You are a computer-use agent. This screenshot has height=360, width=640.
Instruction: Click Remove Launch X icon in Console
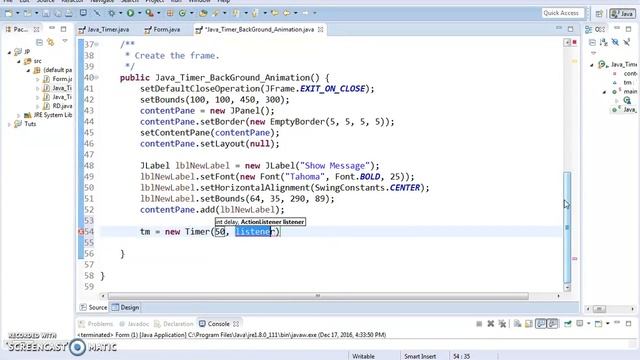[491, 324]
